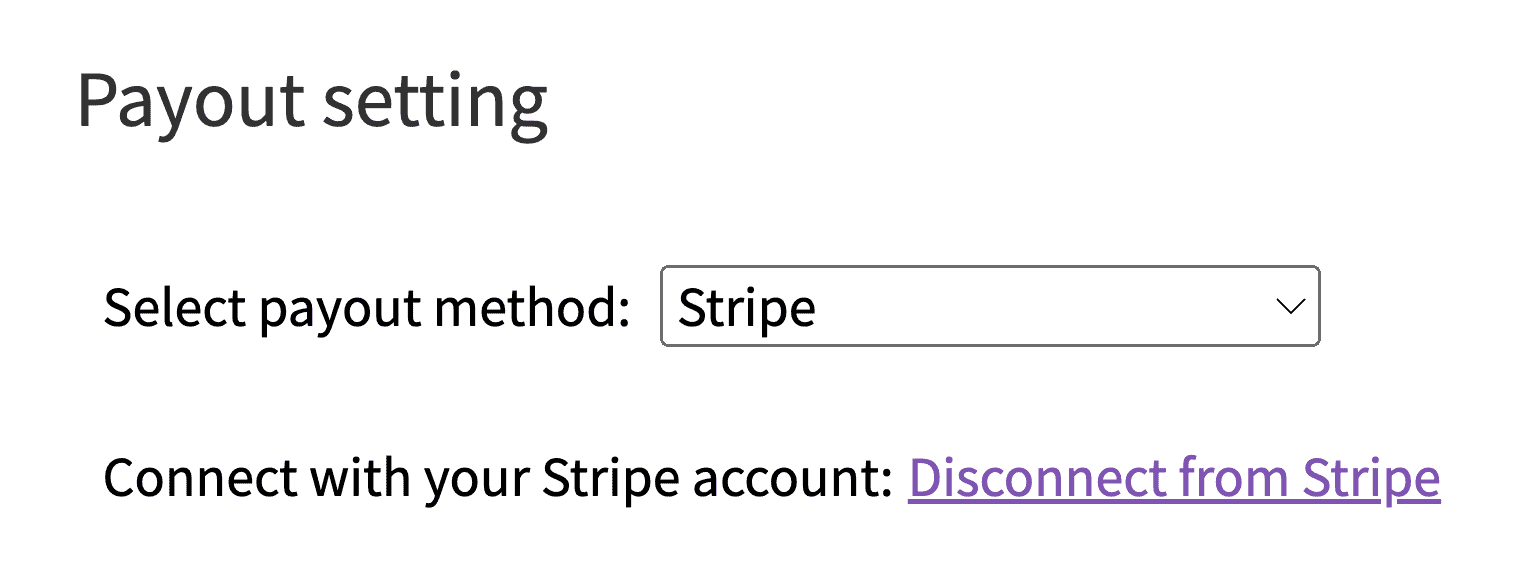Click 'Disconnect' in the underlined Stripe link
The height and width of the screenshot is (580, 1516).
[x=1038, y=479]
